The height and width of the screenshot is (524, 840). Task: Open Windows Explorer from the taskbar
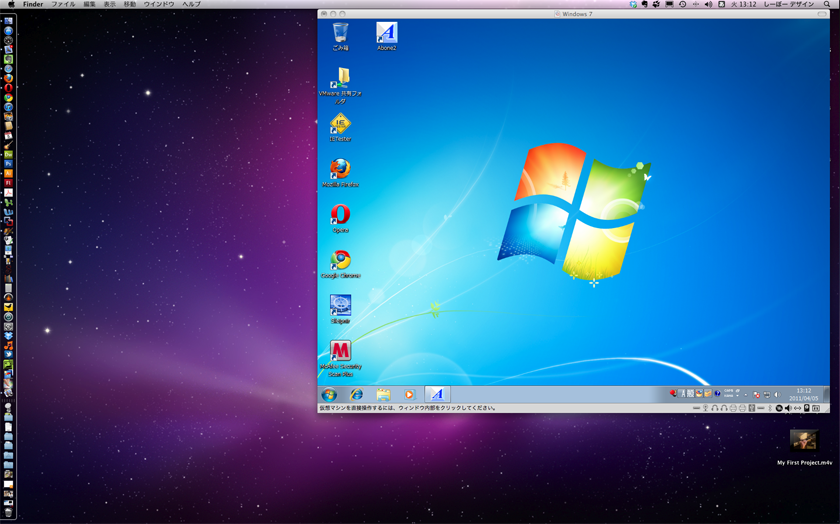383,395
